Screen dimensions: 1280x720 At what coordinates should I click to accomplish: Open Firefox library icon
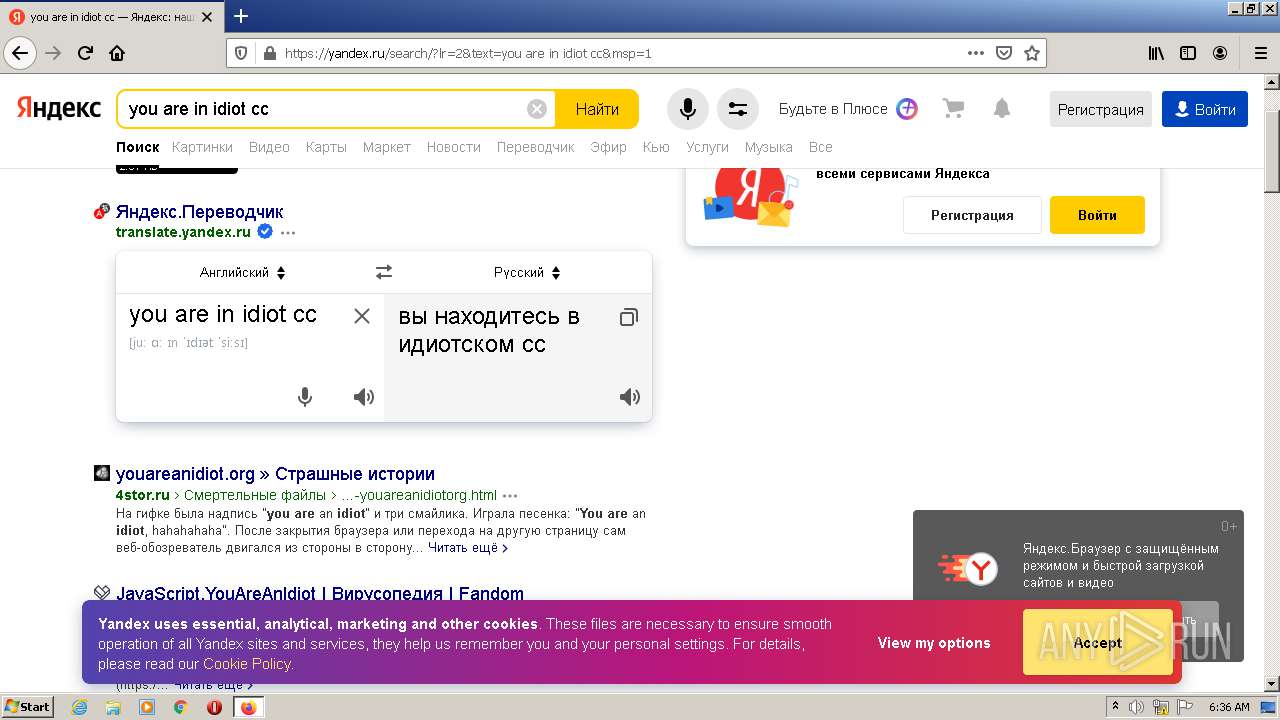point(1156,53)
